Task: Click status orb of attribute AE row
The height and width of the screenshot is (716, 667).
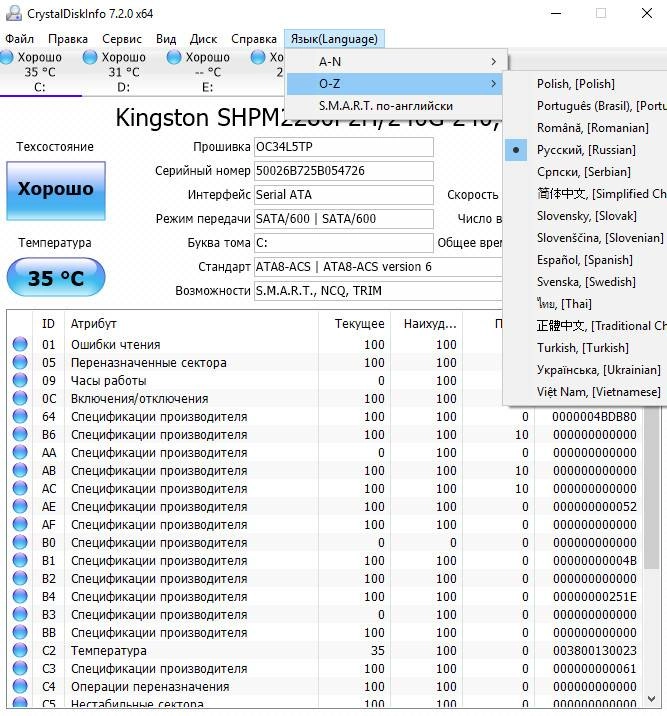Action: 20,506
